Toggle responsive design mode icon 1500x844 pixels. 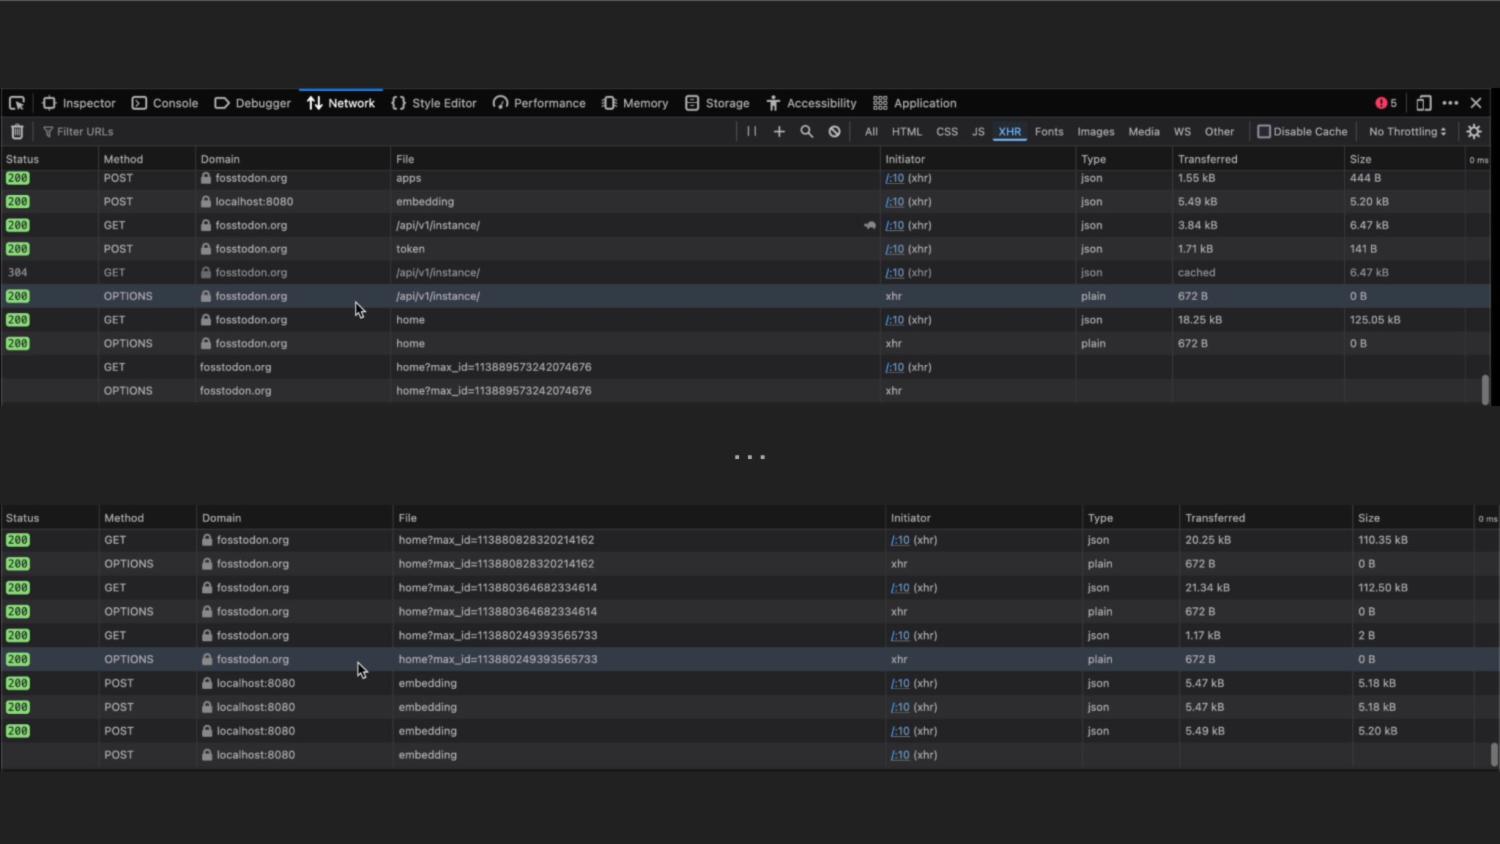(x=1424, y=103)
